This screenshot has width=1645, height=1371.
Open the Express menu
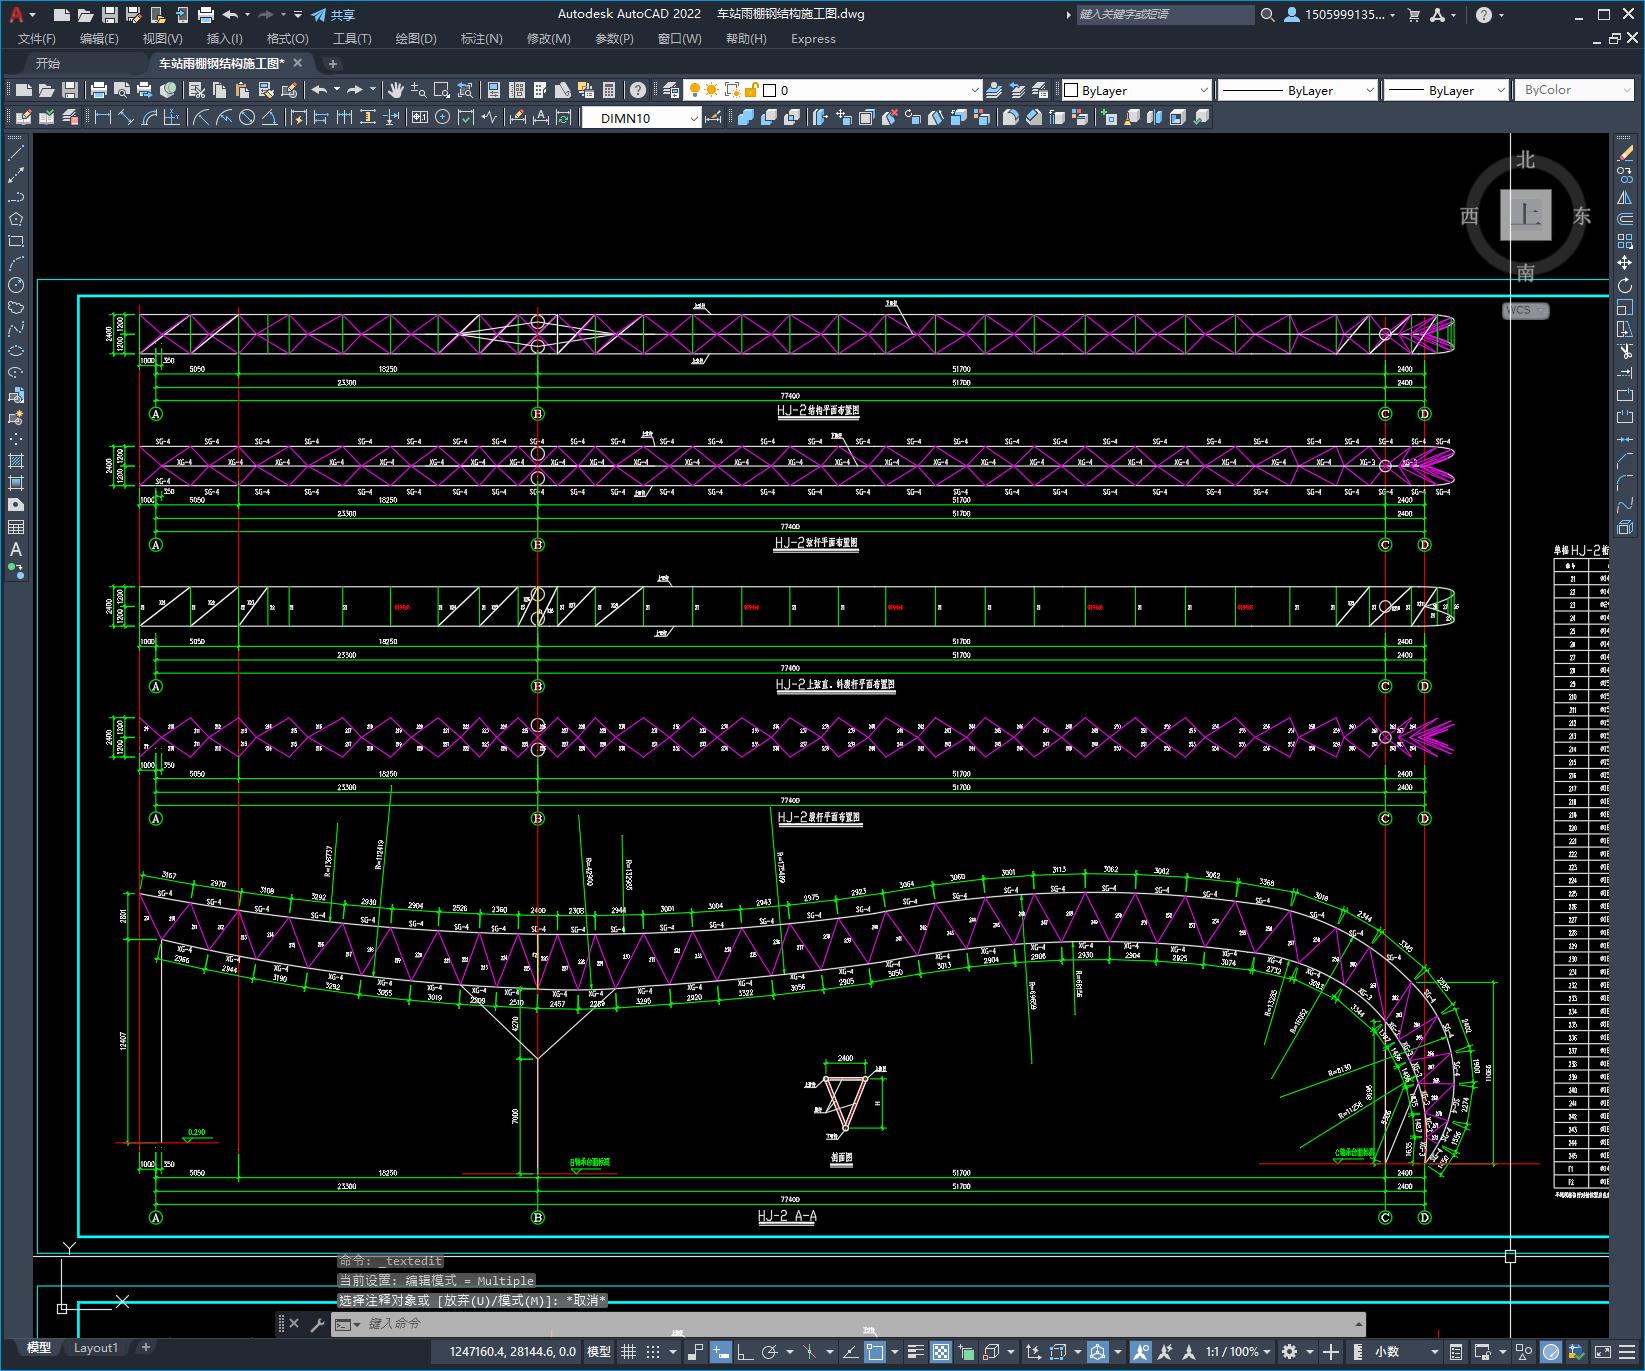(x=813, y=39)
